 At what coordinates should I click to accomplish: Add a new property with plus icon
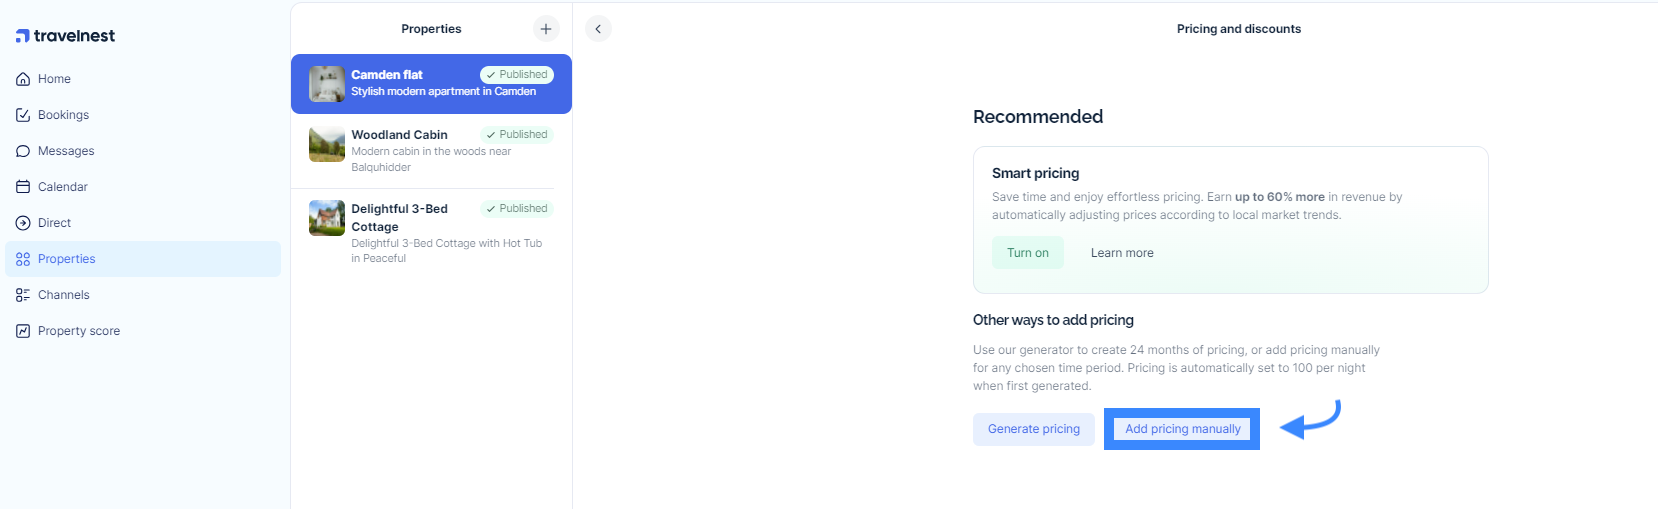click(546, 29)
